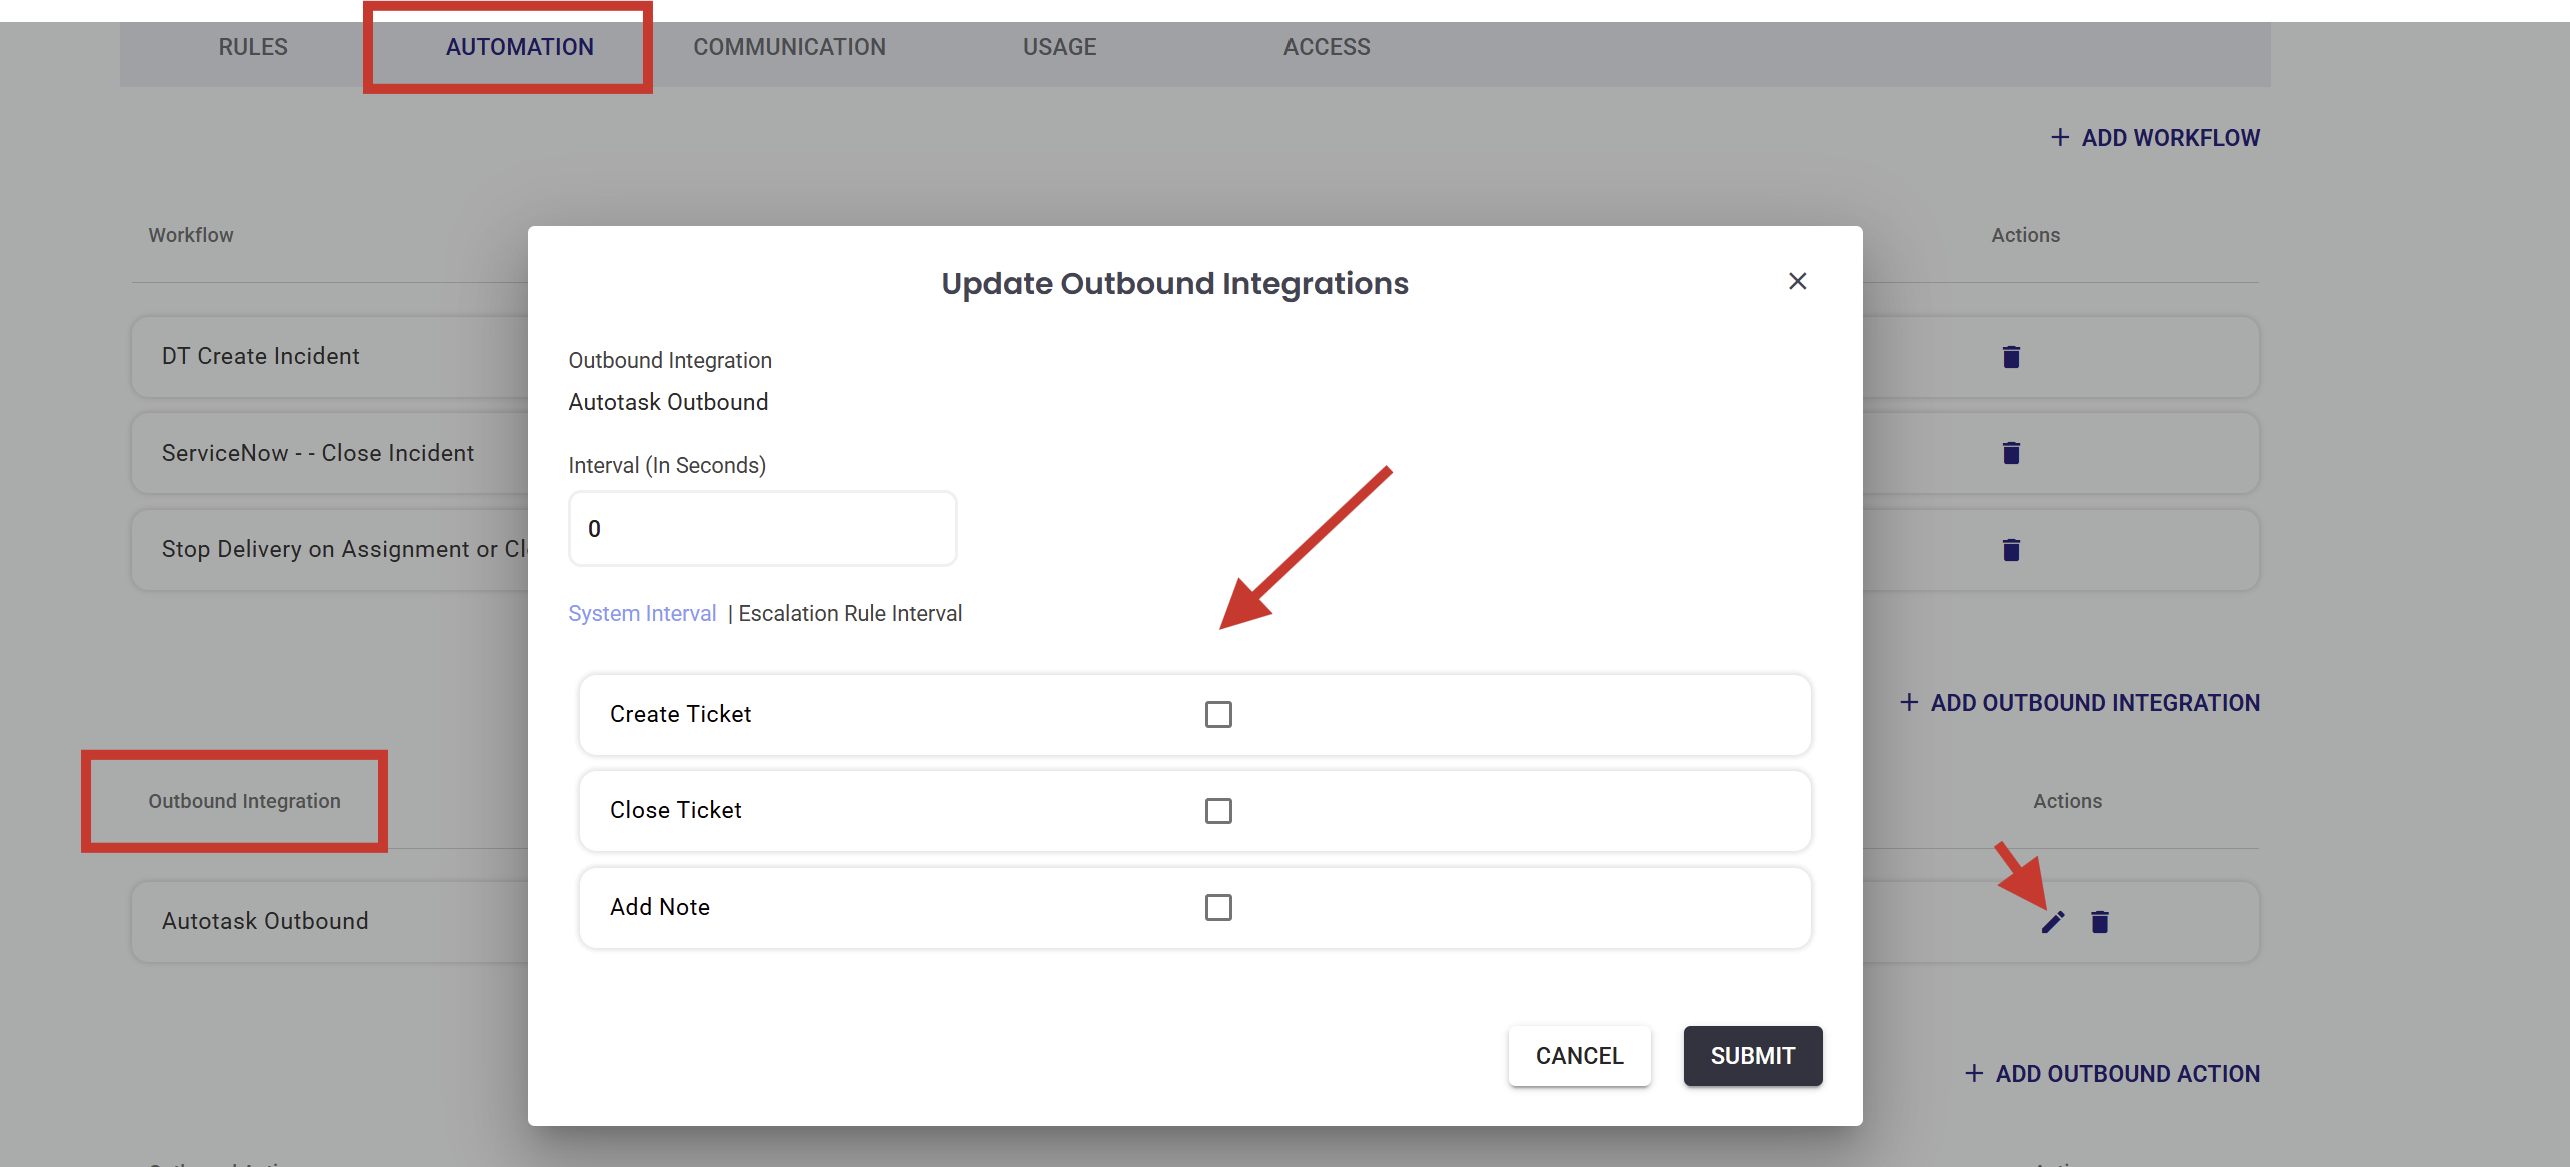Focus the Interval in Seconds field
Image resolution: width=2570 pixels, height=1167 pixels.
click(762, 529)
